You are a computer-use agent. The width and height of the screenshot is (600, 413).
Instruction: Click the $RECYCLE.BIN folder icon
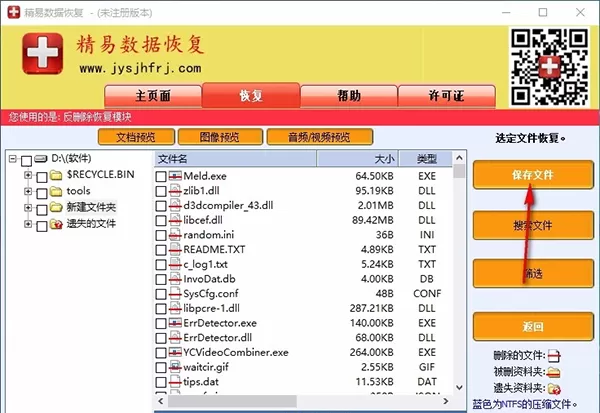point(56,175)
